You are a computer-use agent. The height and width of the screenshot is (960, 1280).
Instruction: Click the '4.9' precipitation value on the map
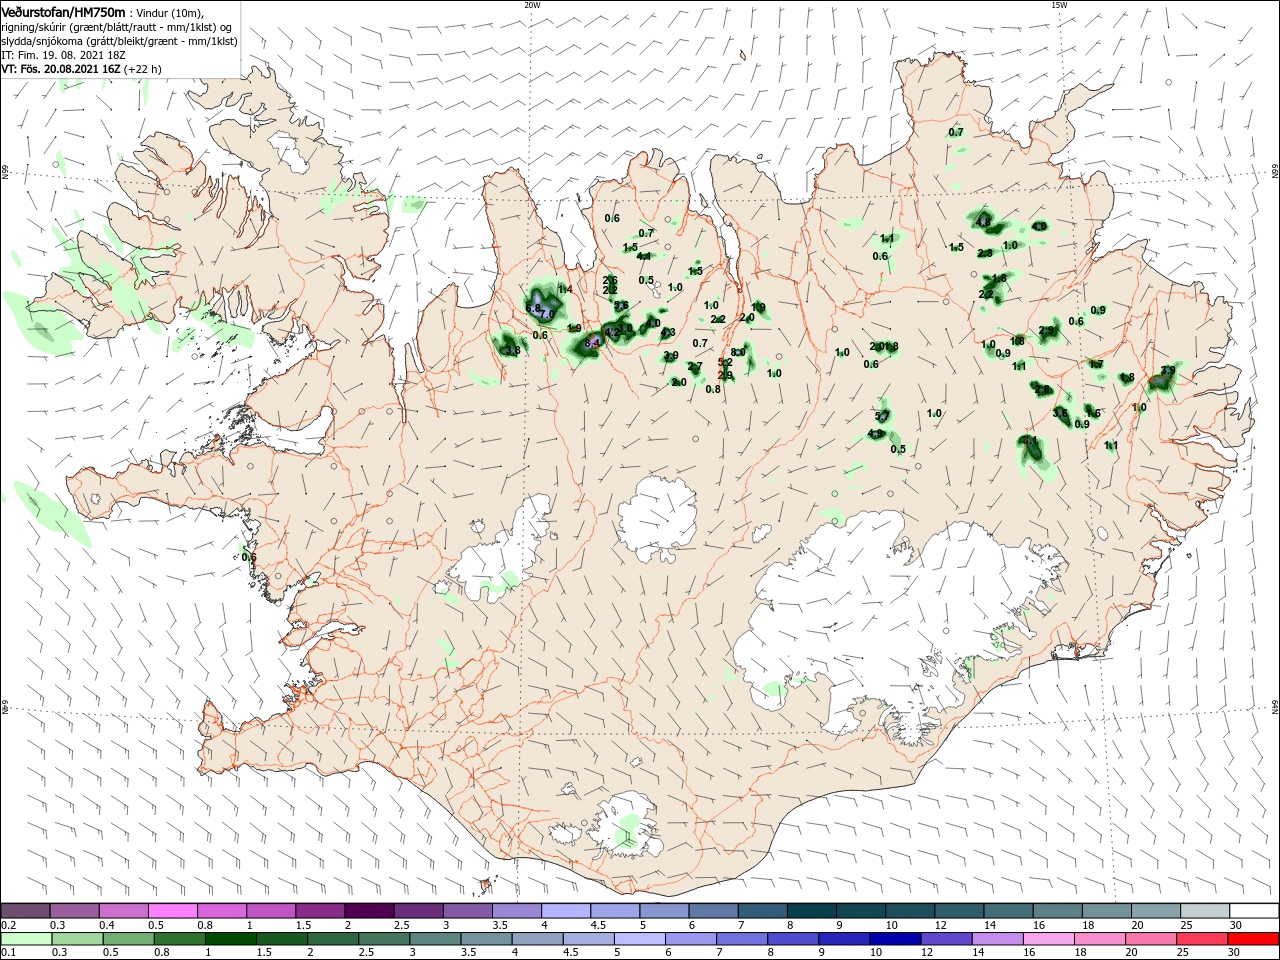tap(875, 434)
